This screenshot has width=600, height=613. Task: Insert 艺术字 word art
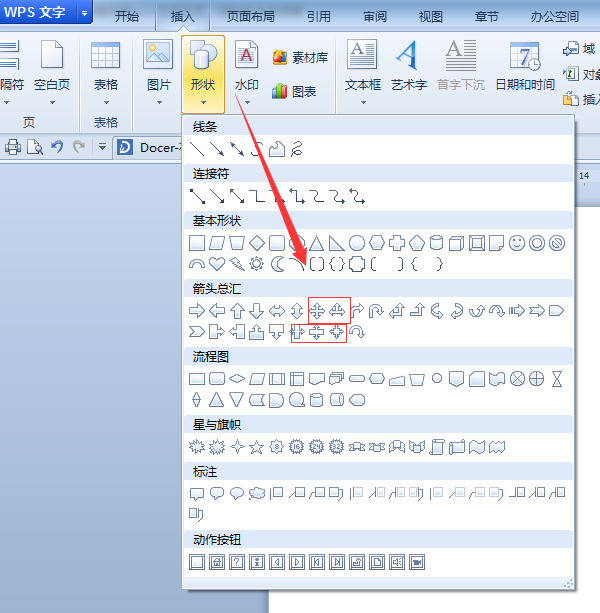point(409,66)
